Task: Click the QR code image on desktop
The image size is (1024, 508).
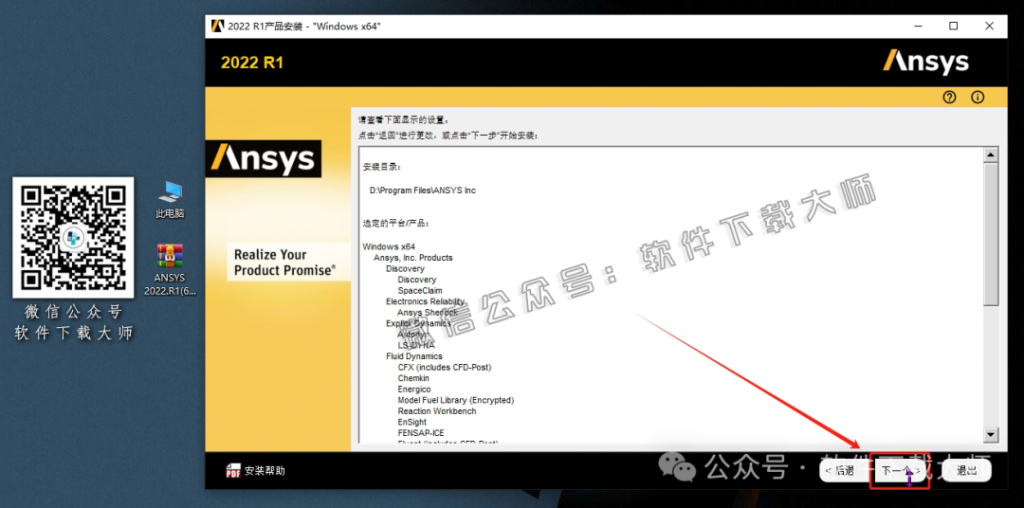Action: pos(73,238)
